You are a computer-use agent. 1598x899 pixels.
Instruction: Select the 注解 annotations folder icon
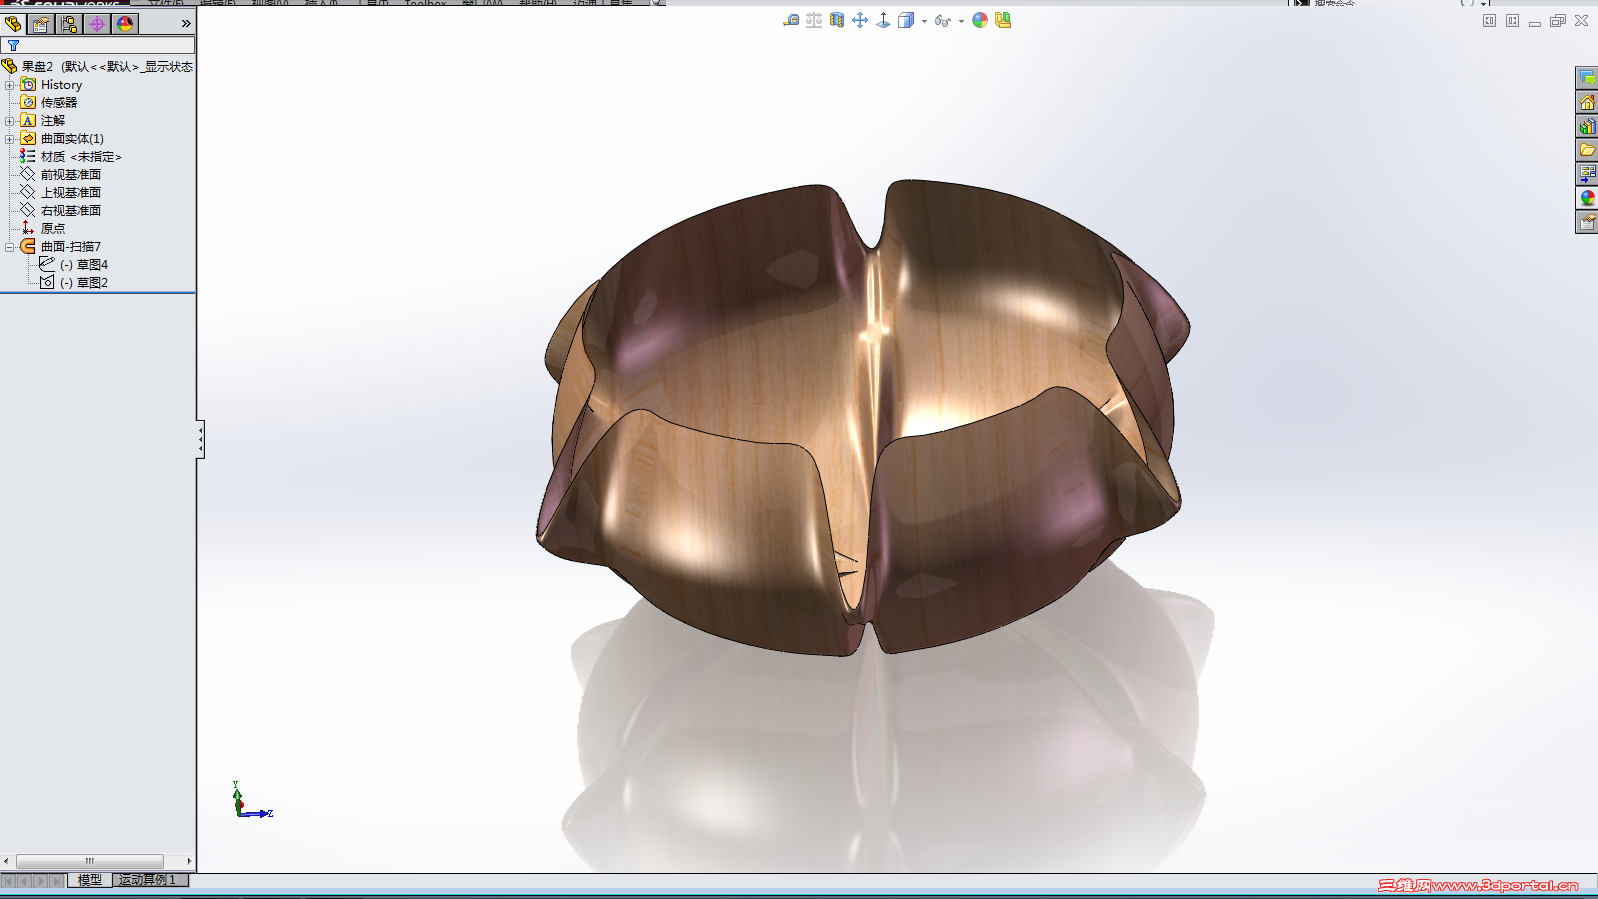point(28,121)
